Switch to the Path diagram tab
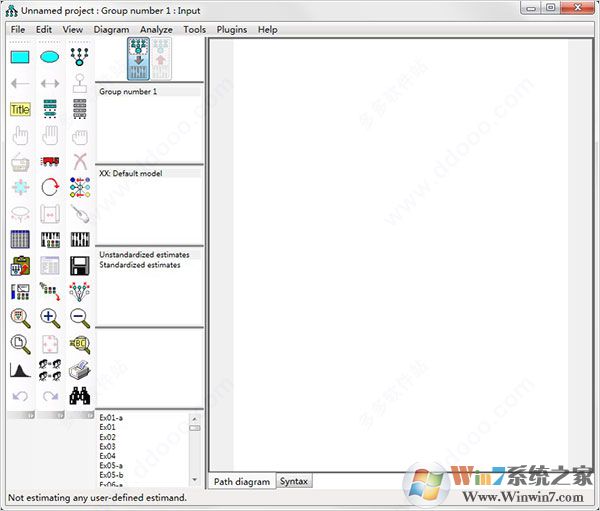Viewport: 600px width, 511px height. pyautogui.click(x=242, y=482)
